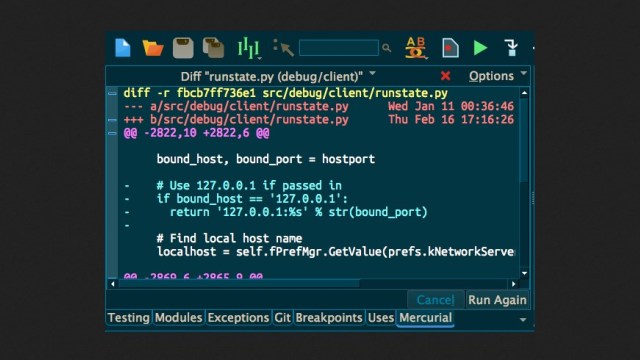Open a file using the orange folder icon

coord(153,48)
